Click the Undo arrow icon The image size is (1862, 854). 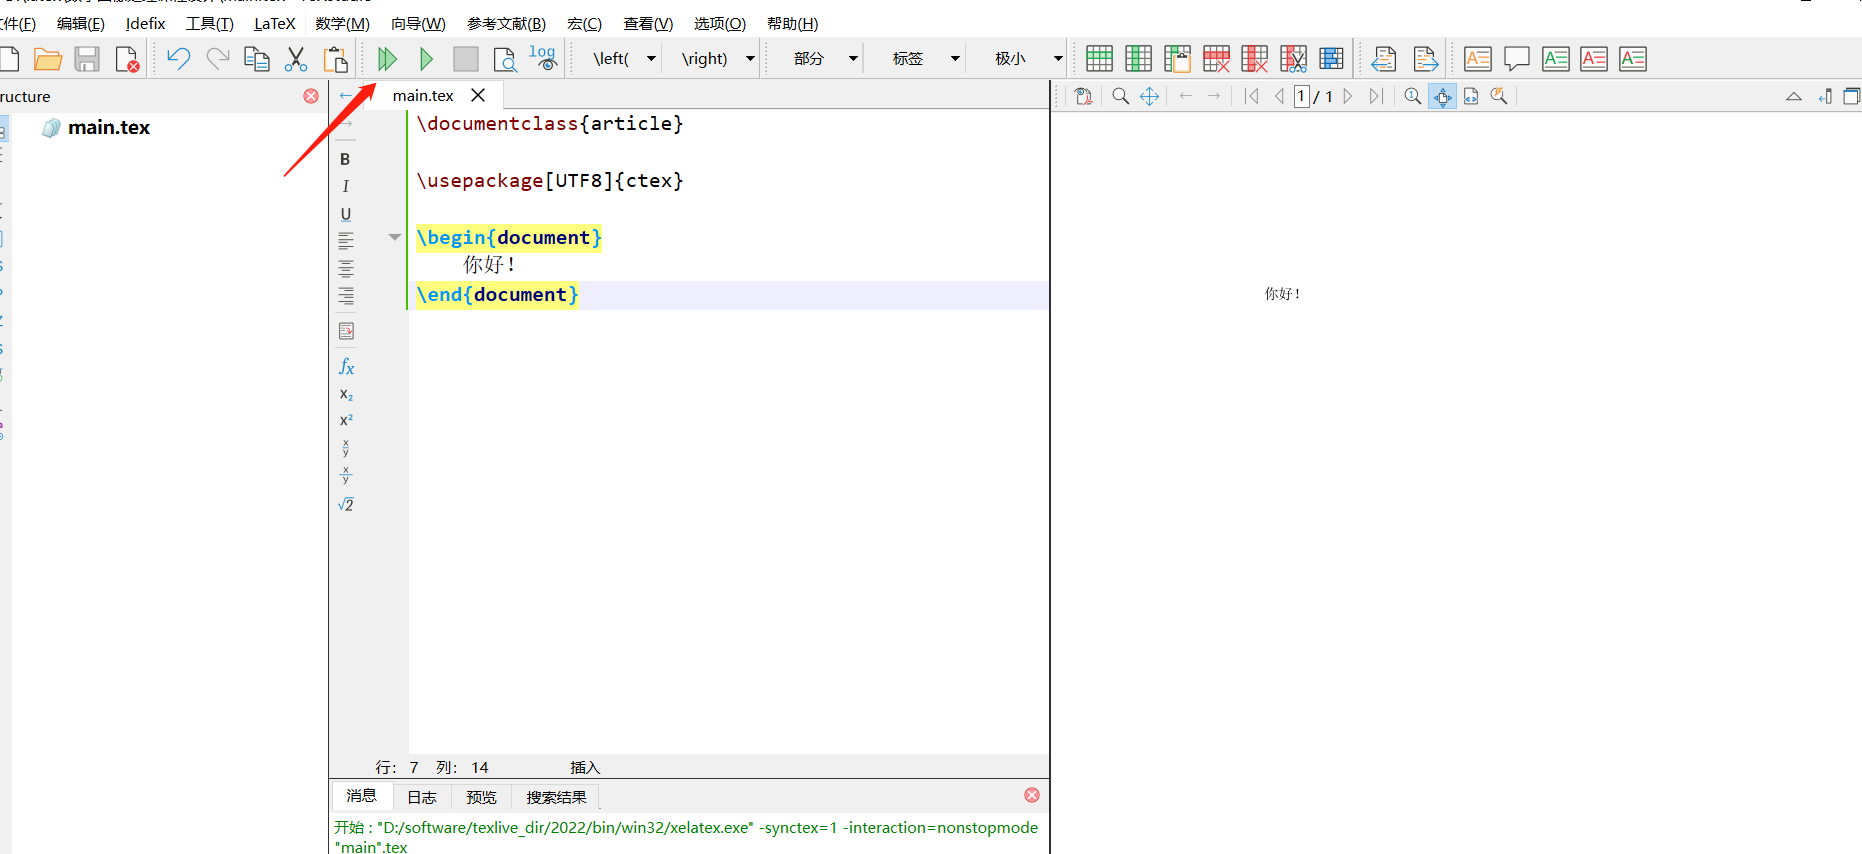tap(178, 59)
